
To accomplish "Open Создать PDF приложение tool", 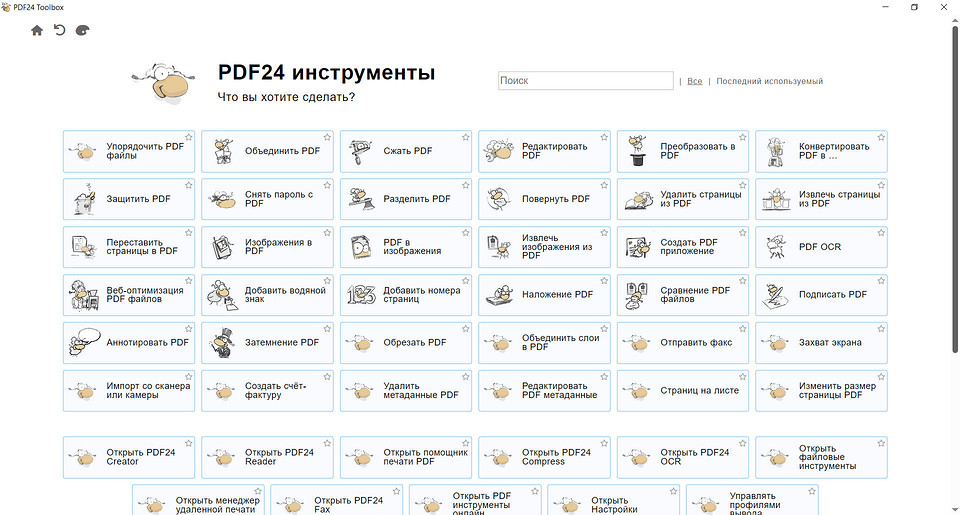I will (683, 247).
